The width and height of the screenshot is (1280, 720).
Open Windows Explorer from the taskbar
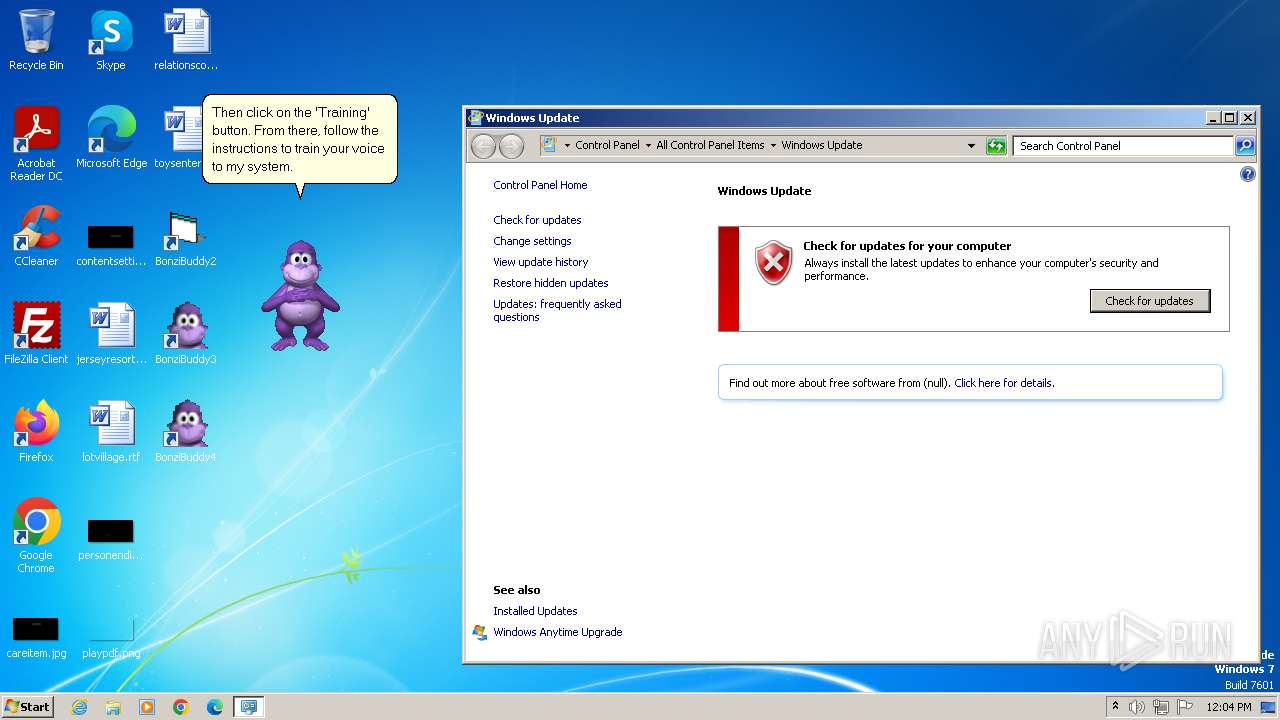point(113,707)
